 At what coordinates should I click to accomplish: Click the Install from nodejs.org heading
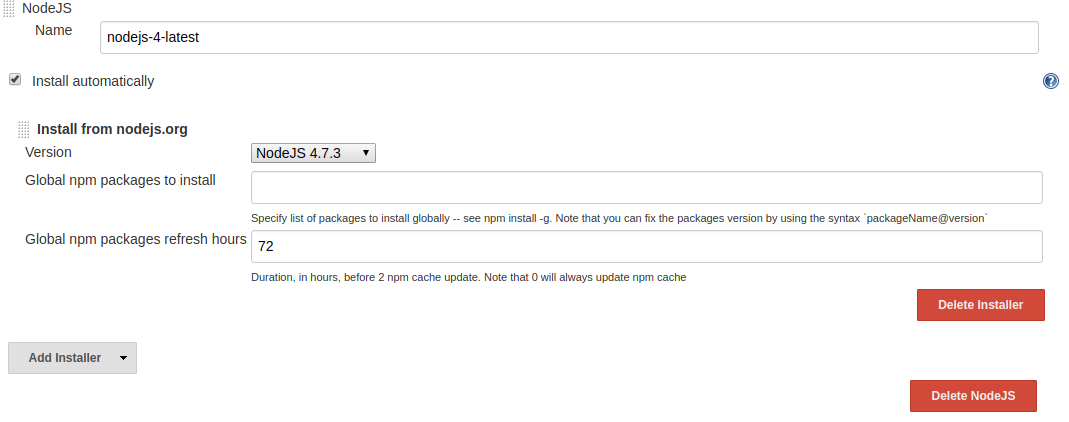(x=112, y=129)
